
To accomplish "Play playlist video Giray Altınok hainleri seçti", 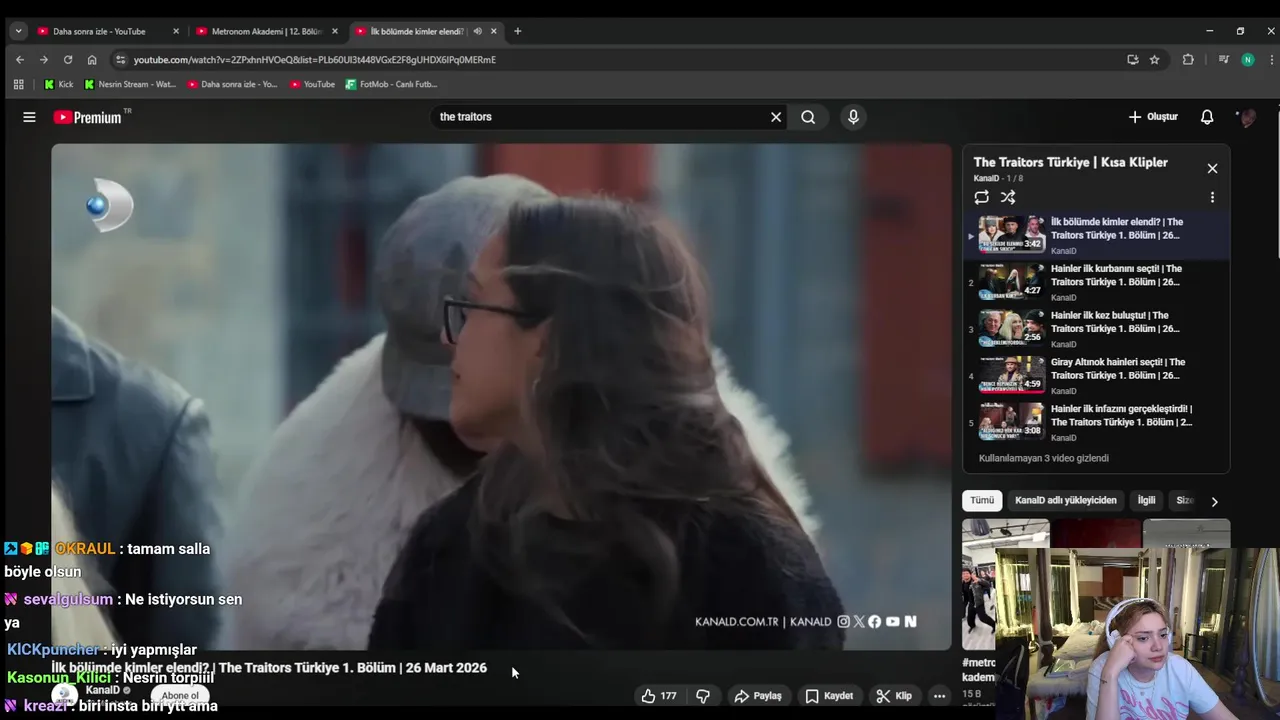I will coord(1096,377).
